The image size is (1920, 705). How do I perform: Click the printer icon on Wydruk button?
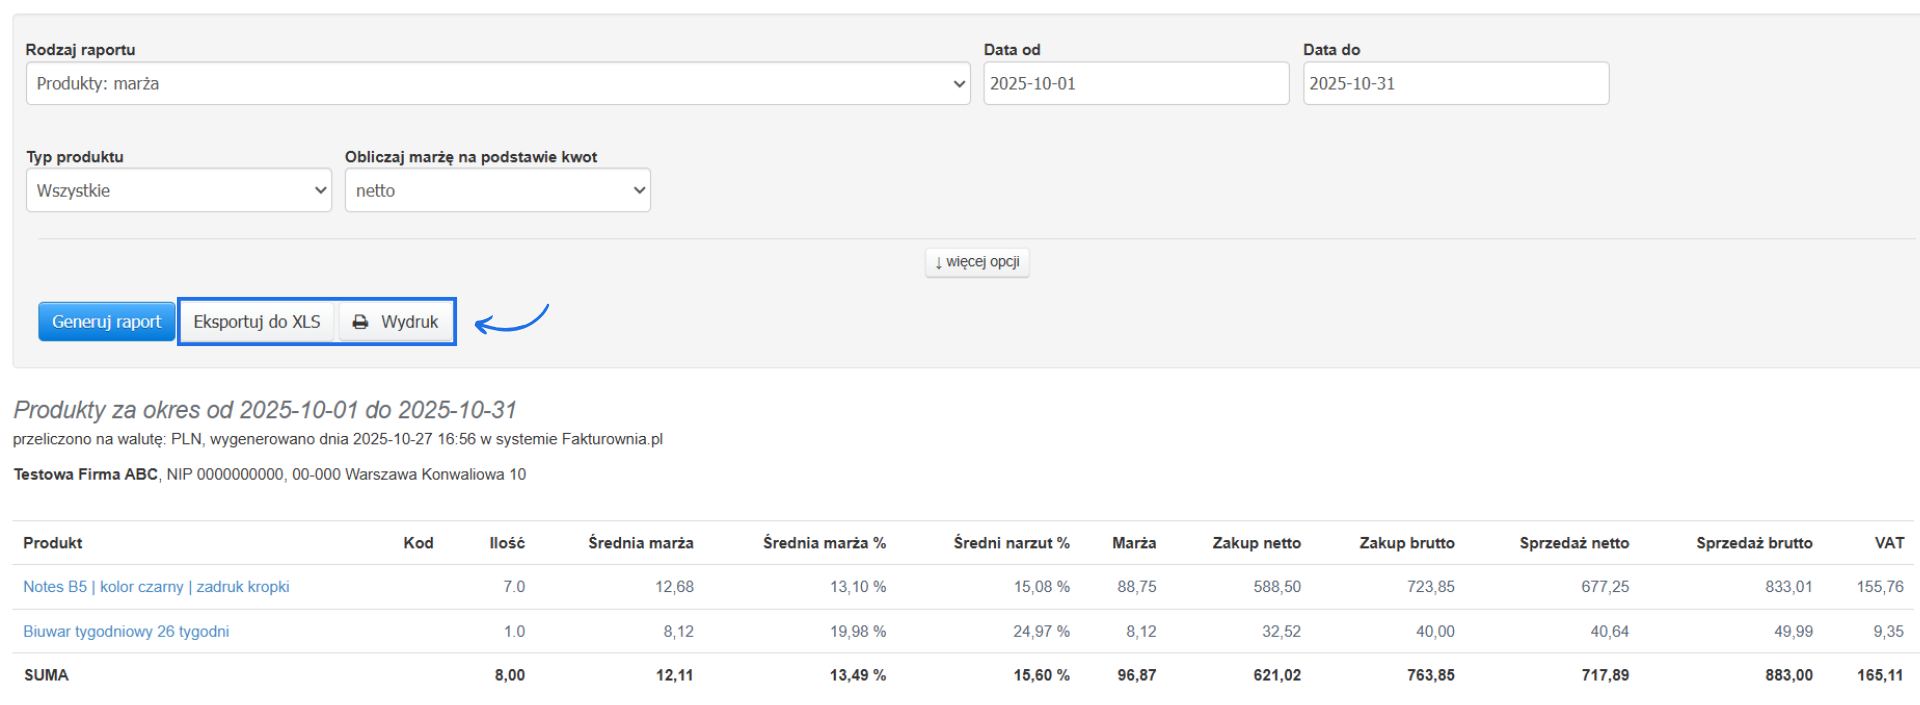[360, 322]
